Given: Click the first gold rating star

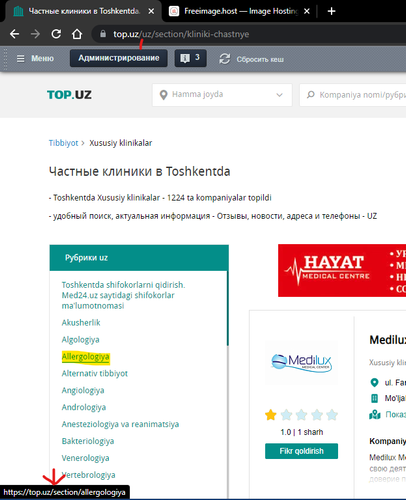Looking at the screenshot, I should click(x=271, y=415).
